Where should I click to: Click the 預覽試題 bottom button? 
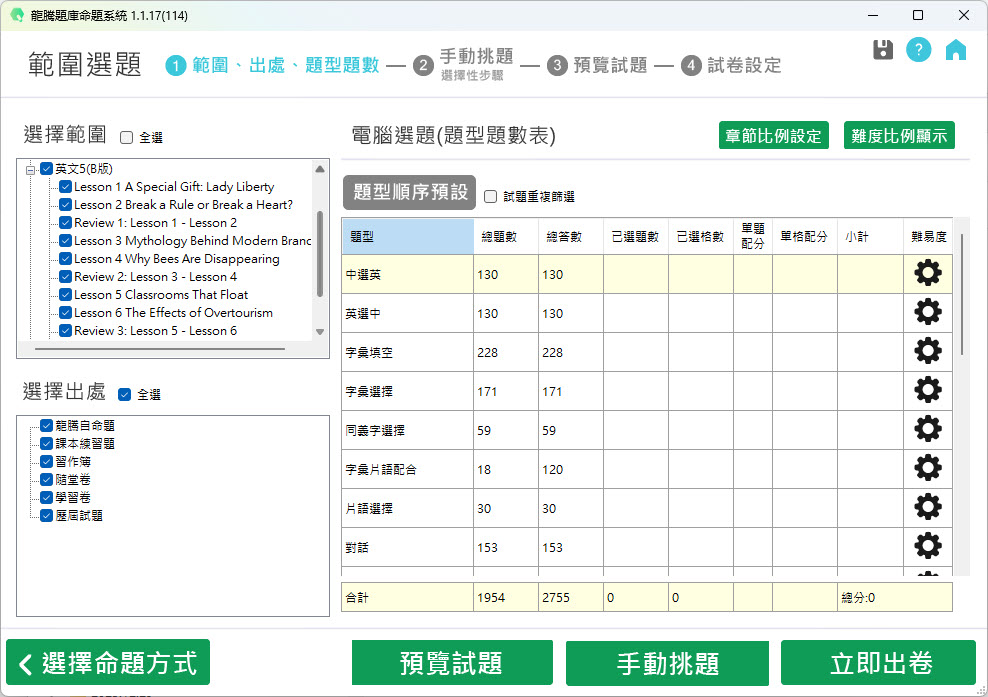click(452, 663)
